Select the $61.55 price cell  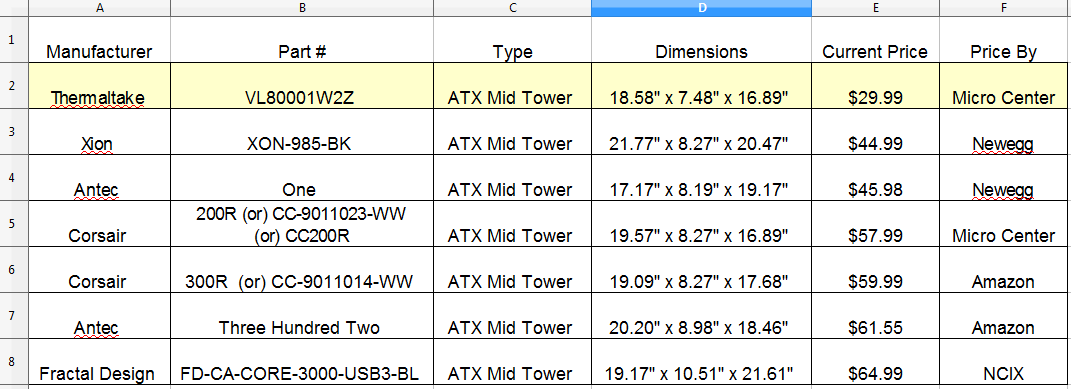(x=875, y=317)
